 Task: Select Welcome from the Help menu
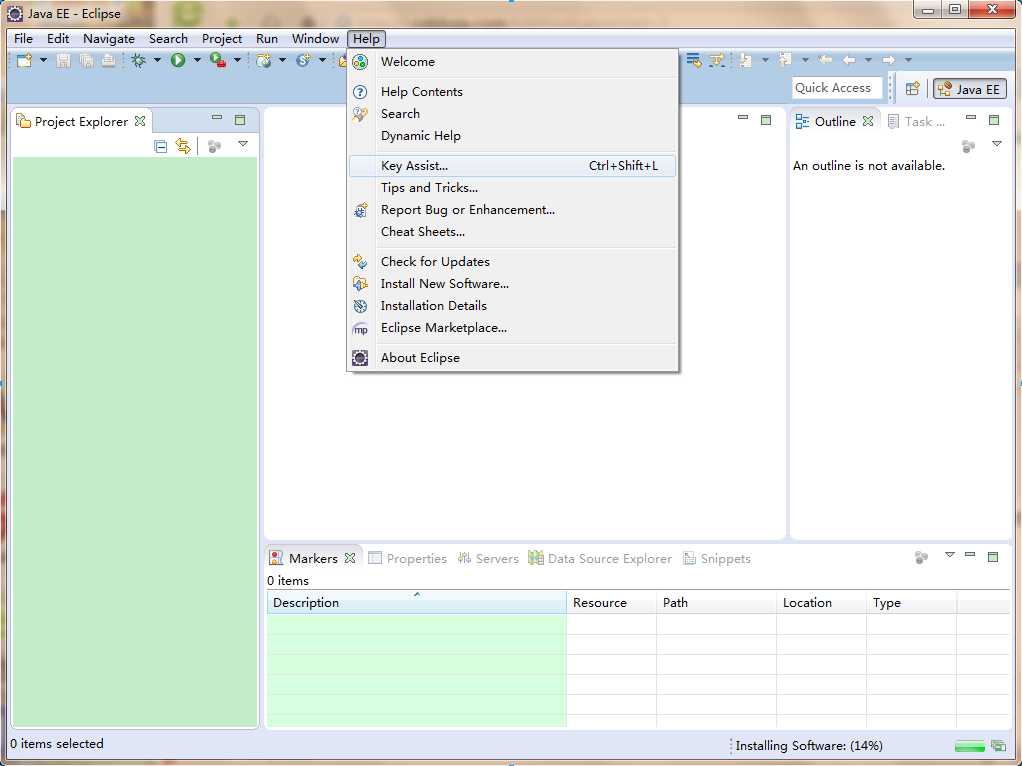coord(513,62)
